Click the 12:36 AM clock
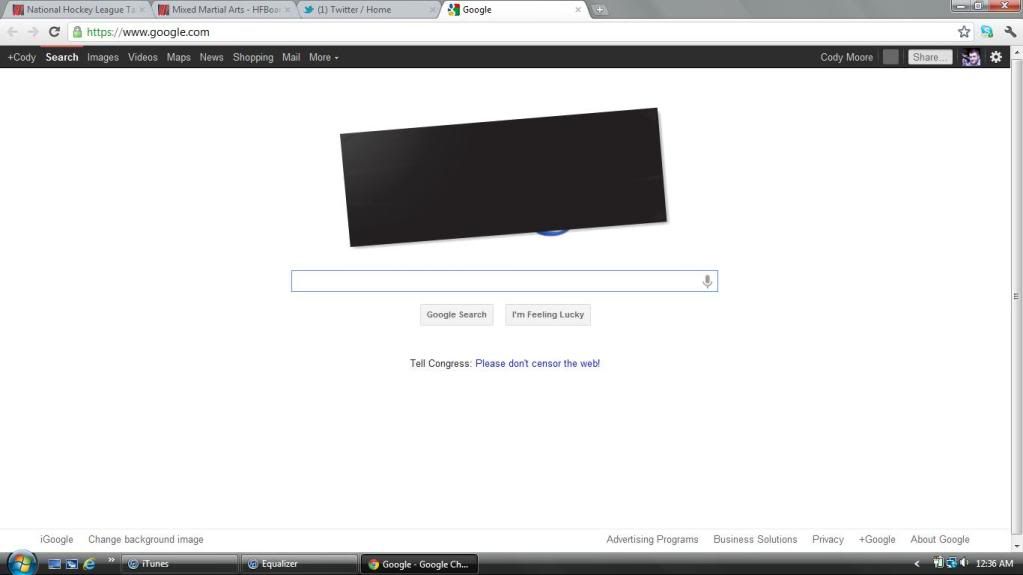The image size is (1023, 575). coord(994,563)
